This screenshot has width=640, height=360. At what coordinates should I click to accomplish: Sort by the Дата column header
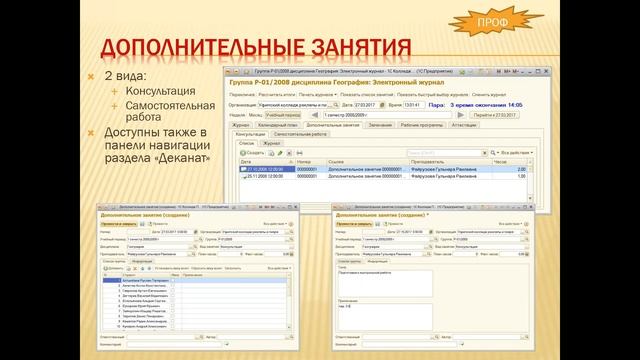click(267, 162)
